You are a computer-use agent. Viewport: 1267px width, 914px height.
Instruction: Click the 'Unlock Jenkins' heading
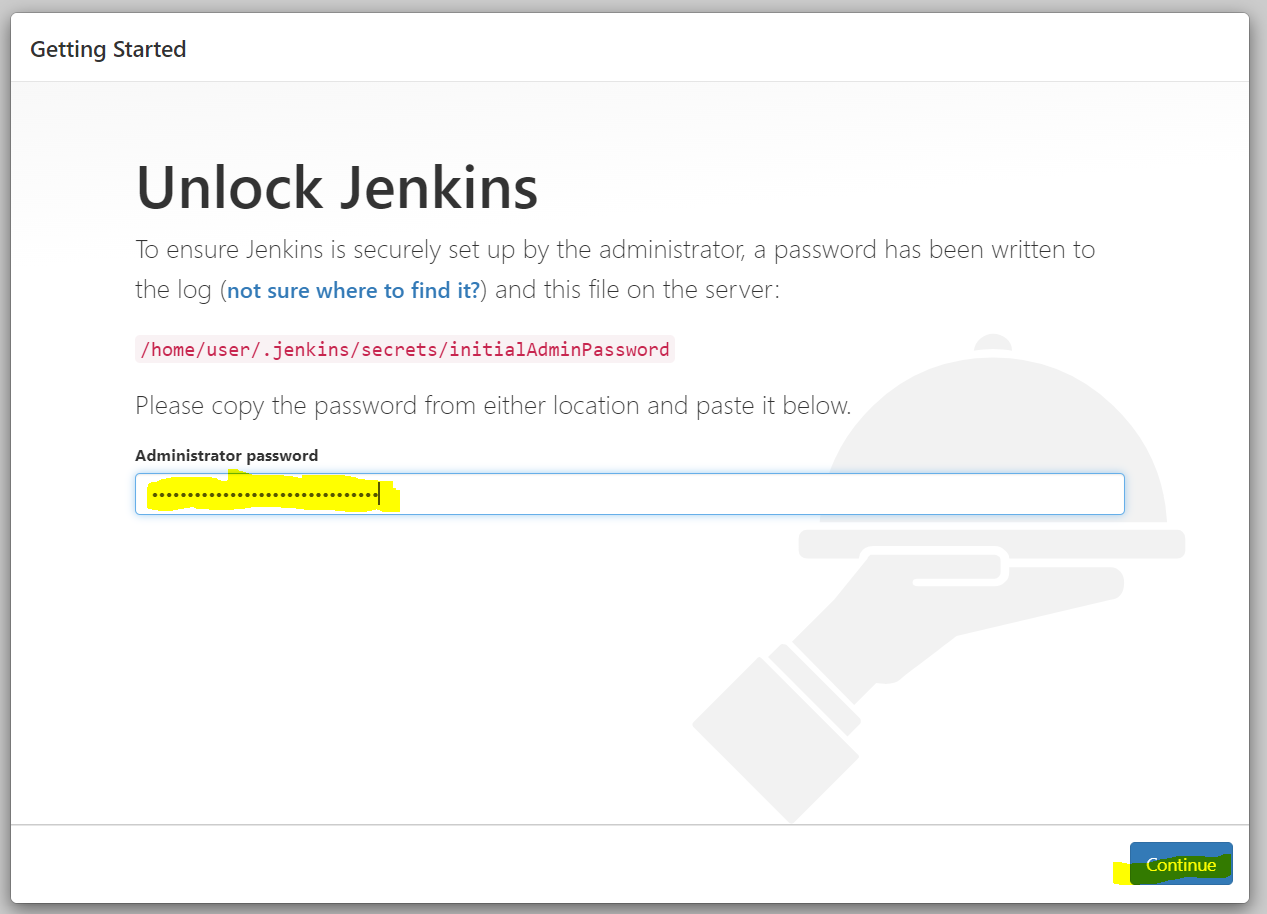[x=337, y=188]
